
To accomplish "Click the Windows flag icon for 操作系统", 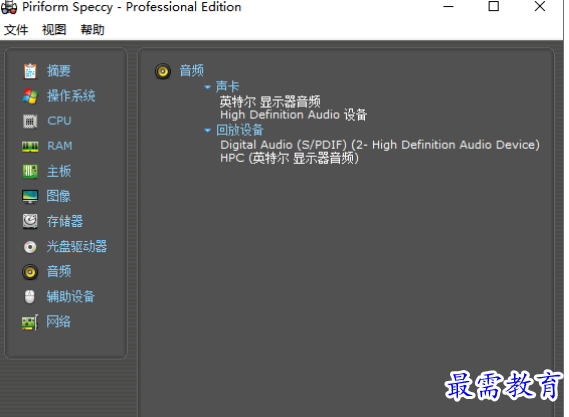I will pyautogui.click(x=30, y=96).
